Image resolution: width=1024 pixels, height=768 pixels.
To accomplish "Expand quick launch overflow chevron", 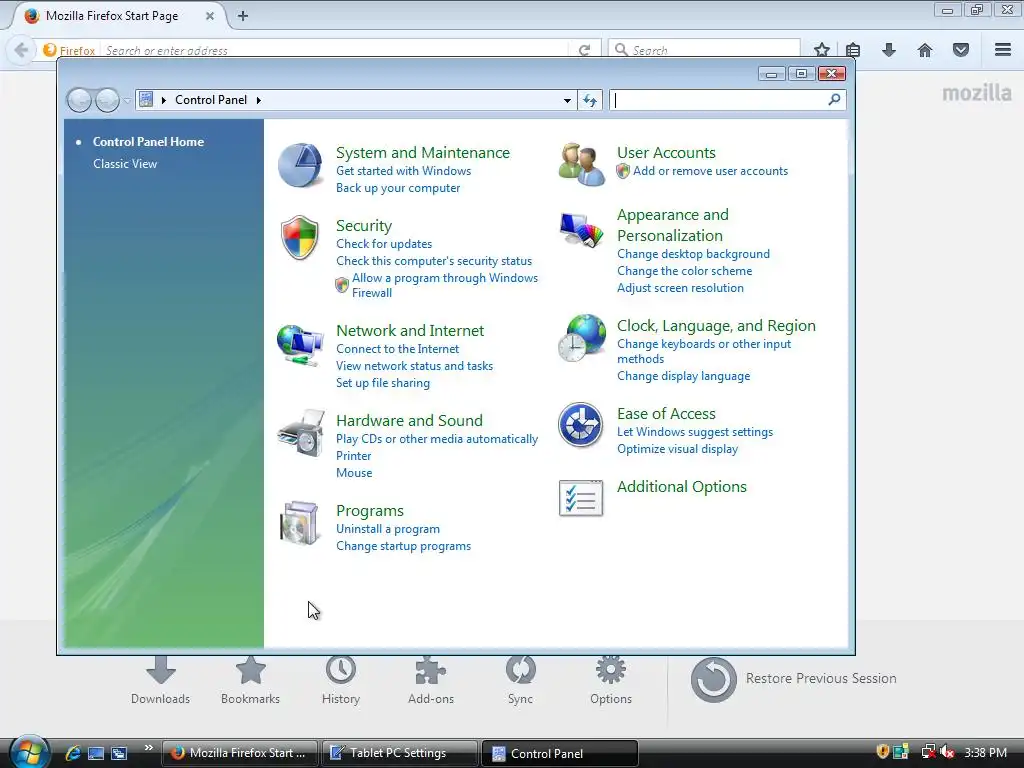I will click(x=148, y=748).
